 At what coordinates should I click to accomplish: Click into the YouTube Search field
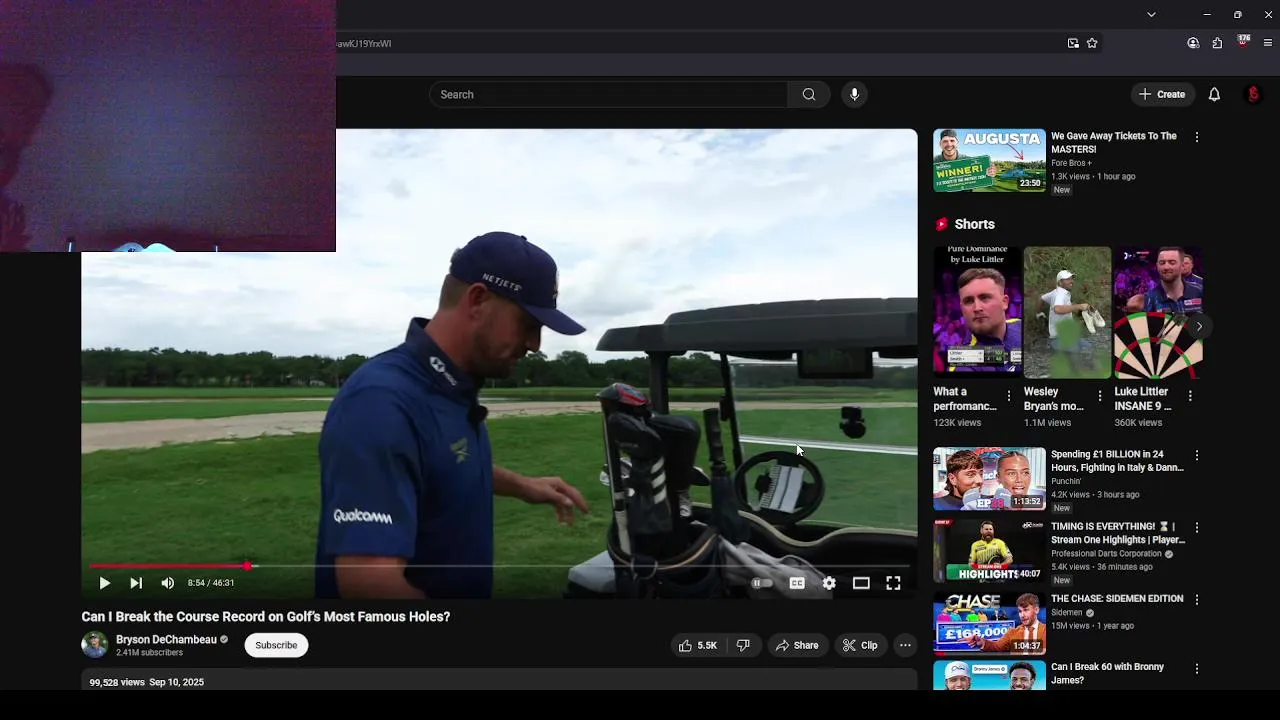(x=608, y=94)
